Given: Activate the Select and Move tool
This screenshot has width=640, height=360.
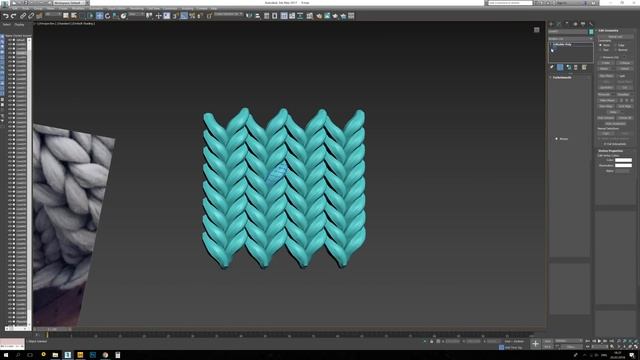Looking at the screenshot, I should 100,16.
